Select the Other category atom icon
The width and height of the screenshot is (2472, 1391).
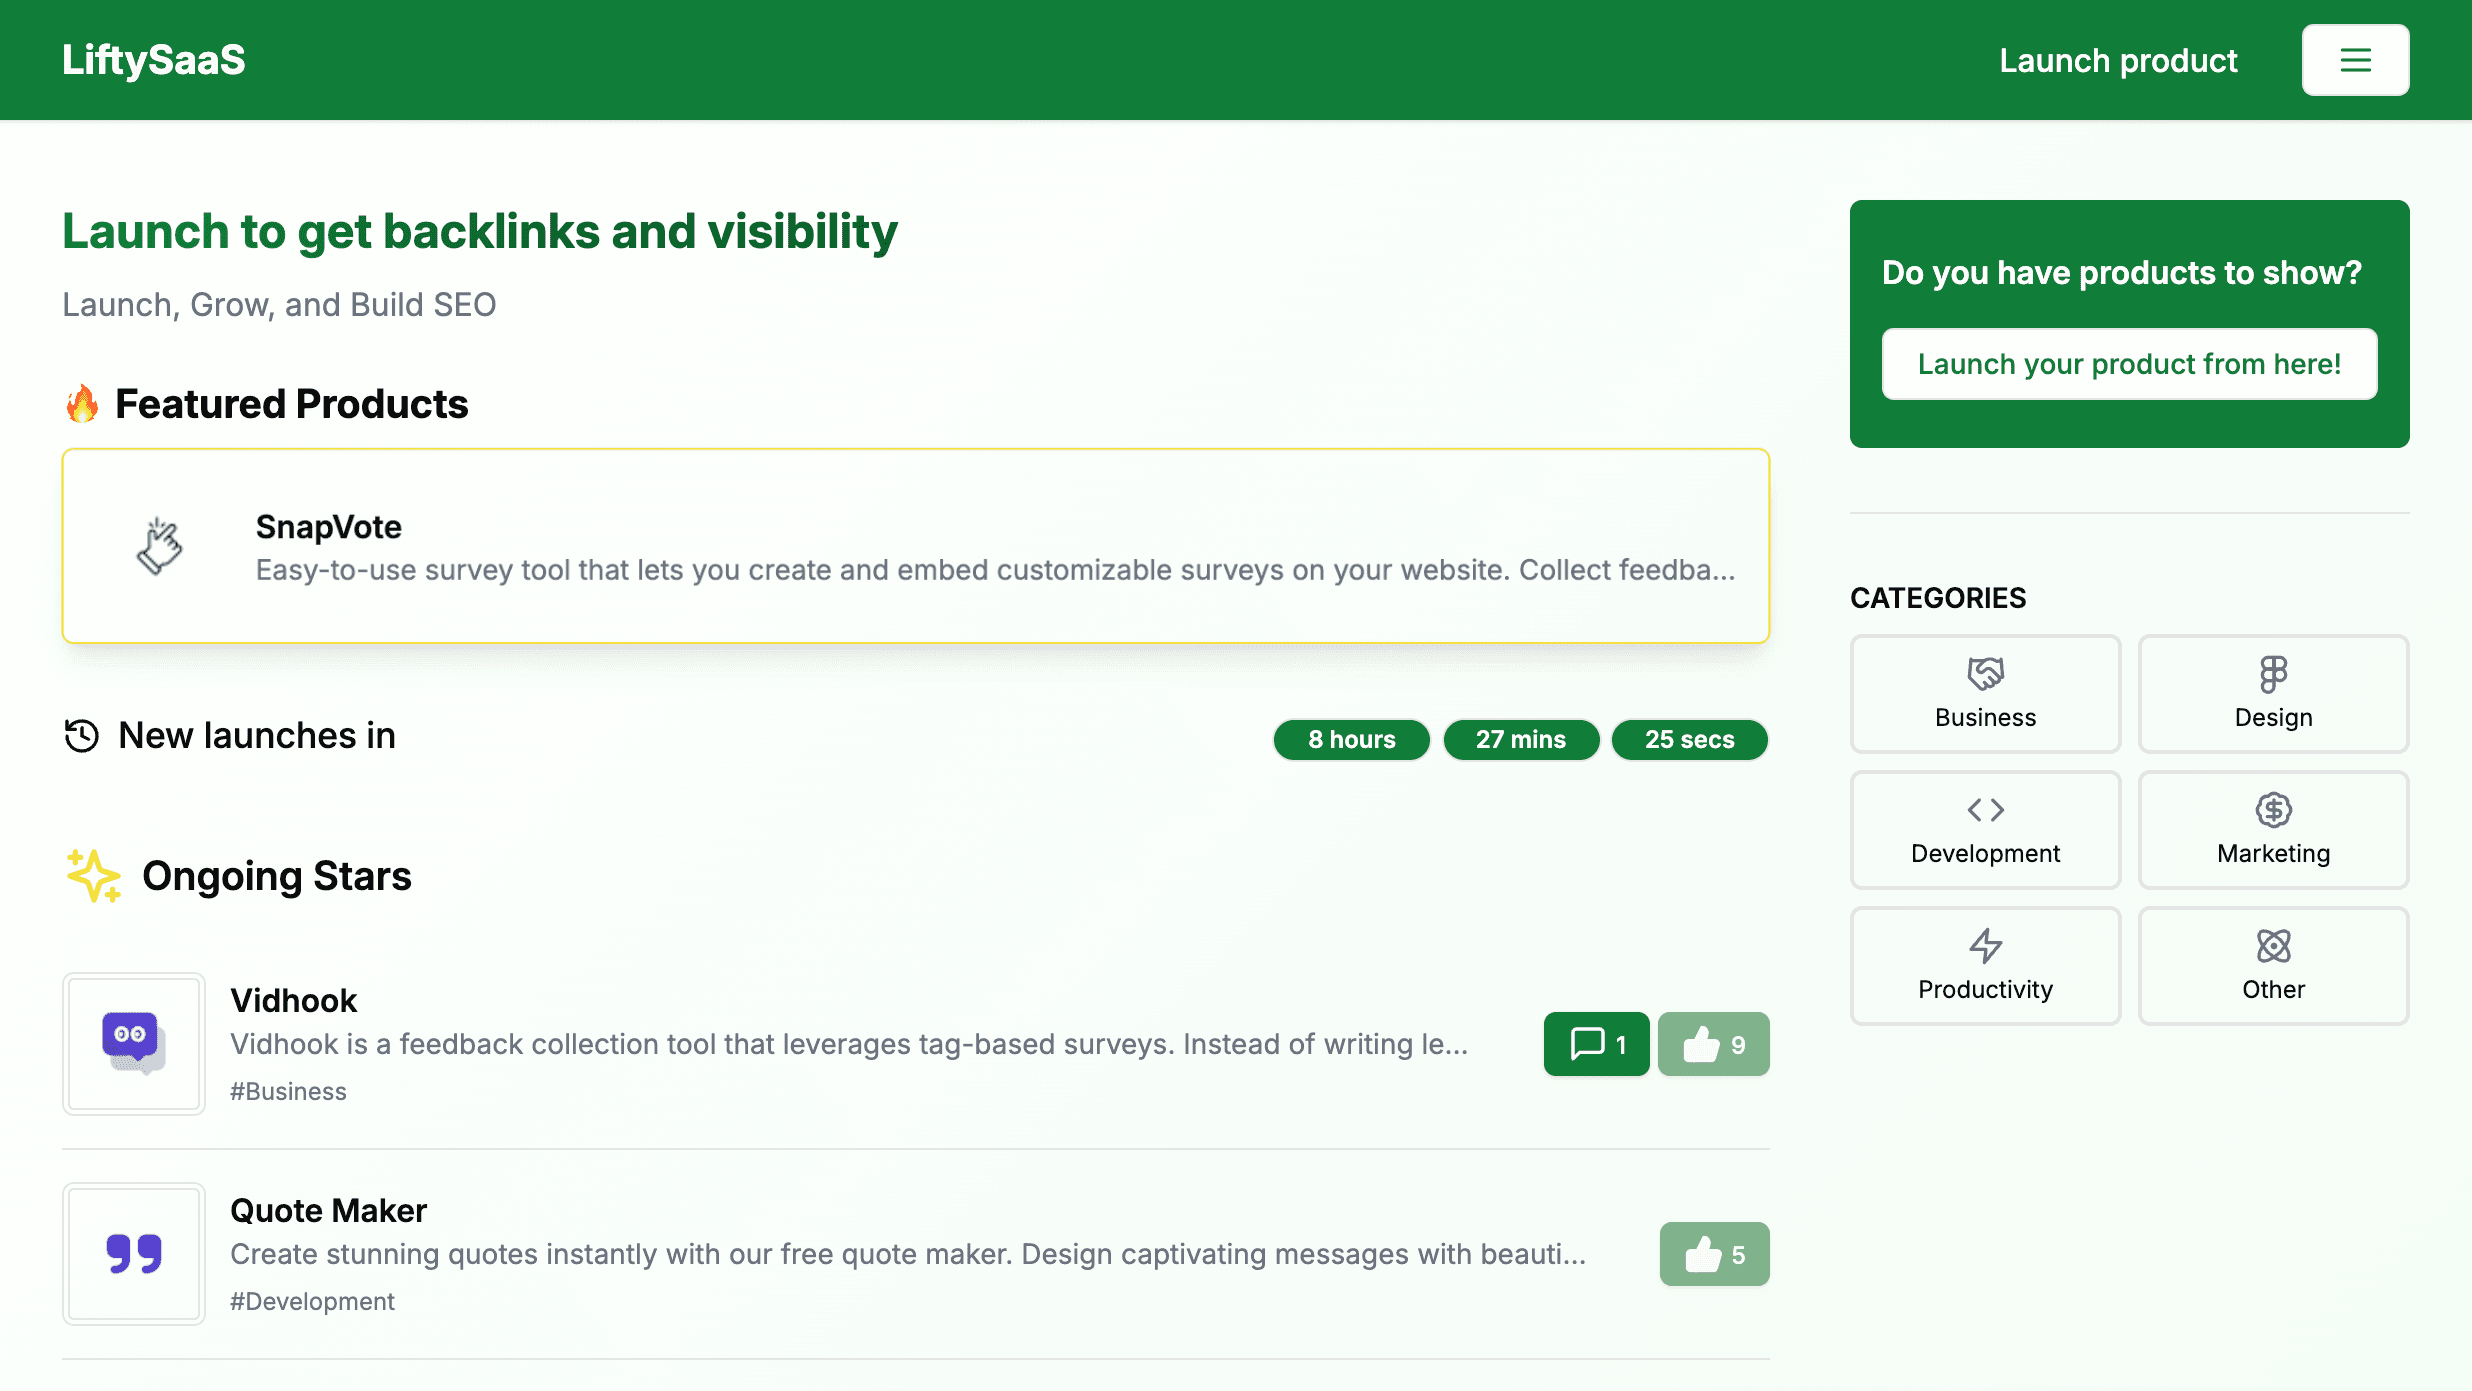click(x=2274, y=945)
